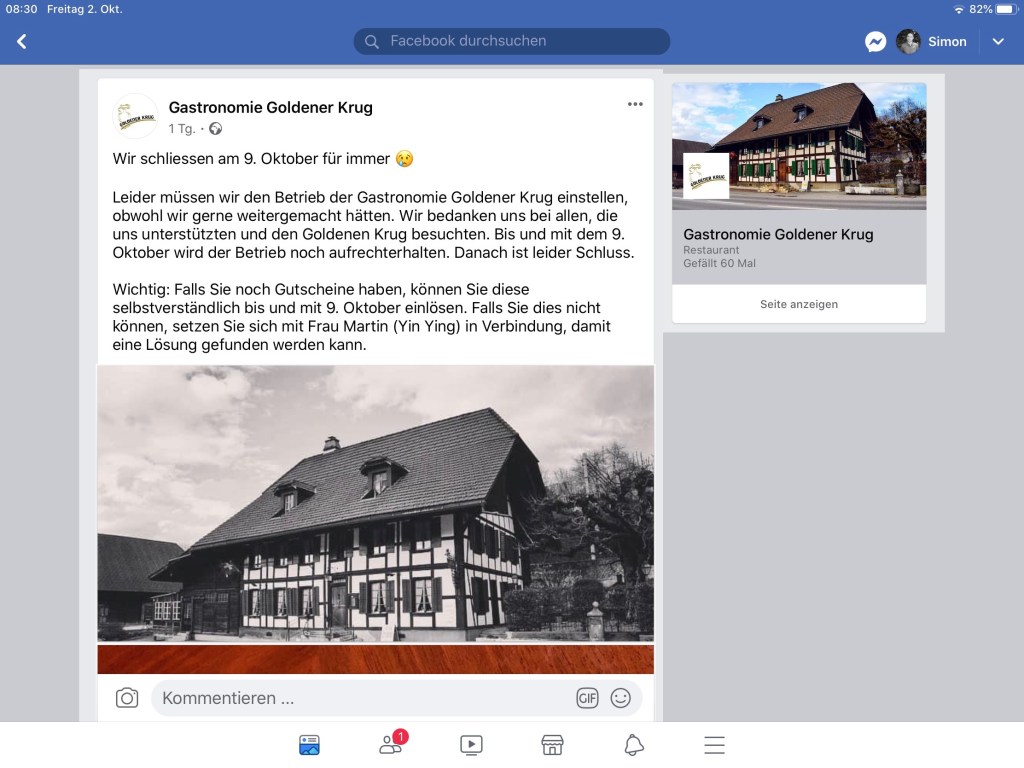View notifications bell icon
The width and height of the screenshot is (1024, 768).
point(633,744)
